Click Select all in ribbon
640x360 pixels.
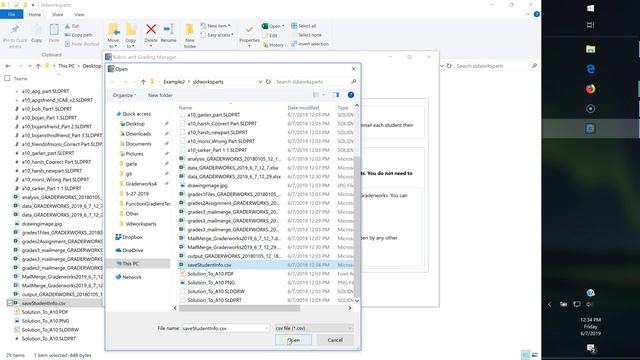point(304,26)
